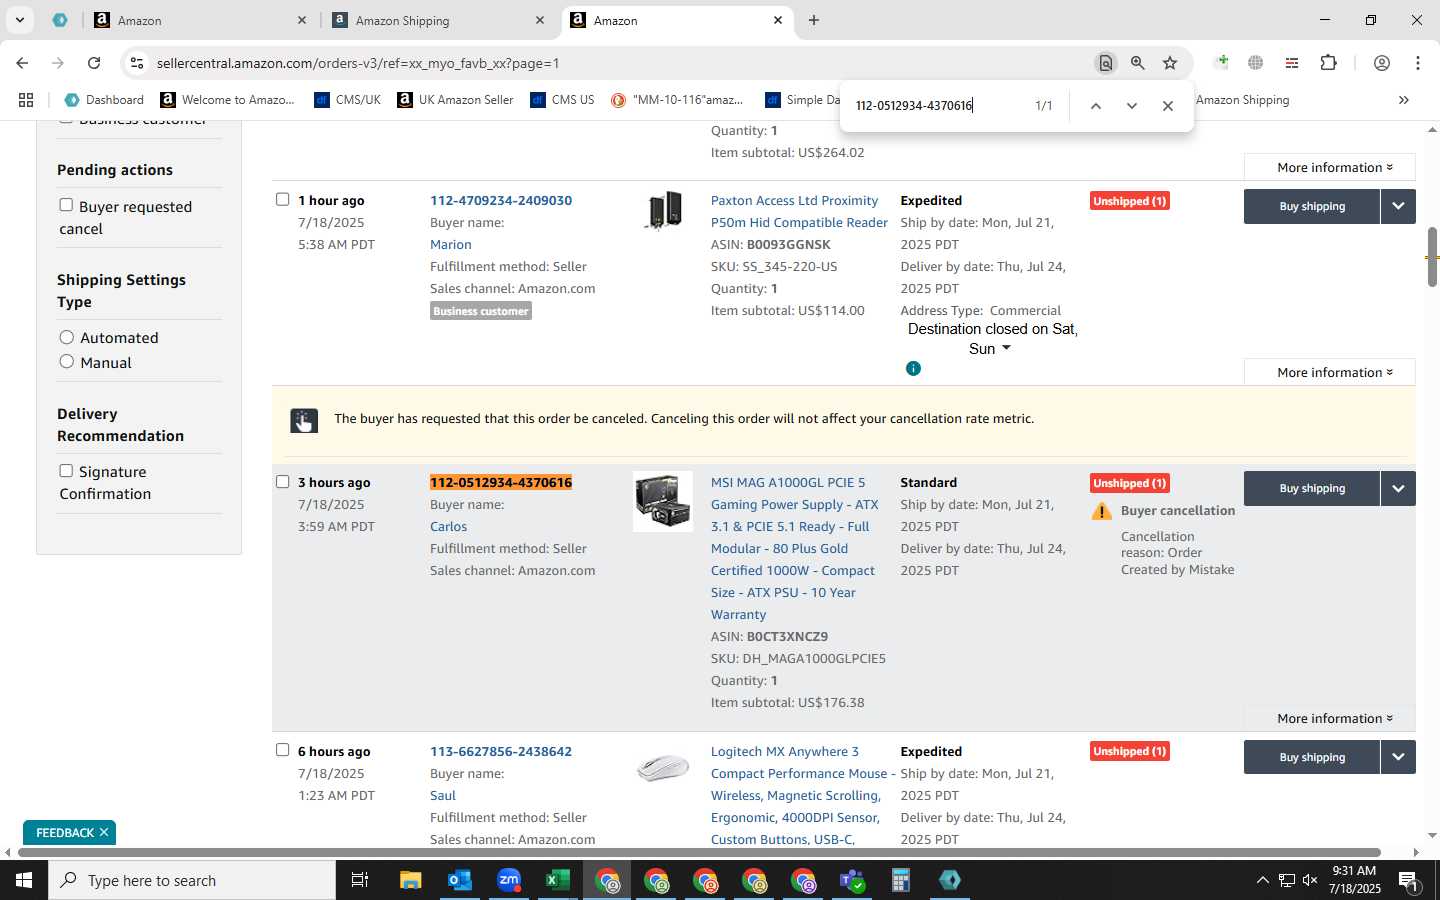
Task: Open the UK Amazon Seller bookmark
Action: (455, 100)
